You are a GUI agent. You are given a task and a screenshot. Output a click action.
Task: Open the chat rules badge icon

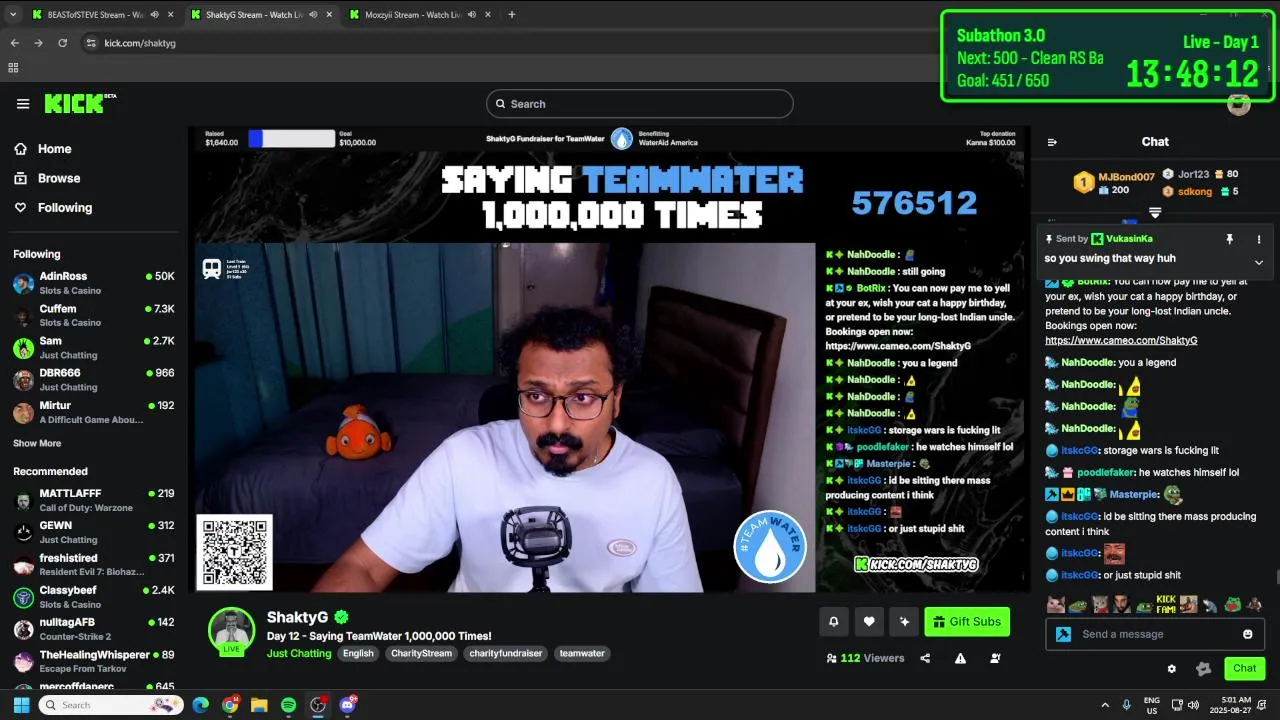(x=1204, y=668)
